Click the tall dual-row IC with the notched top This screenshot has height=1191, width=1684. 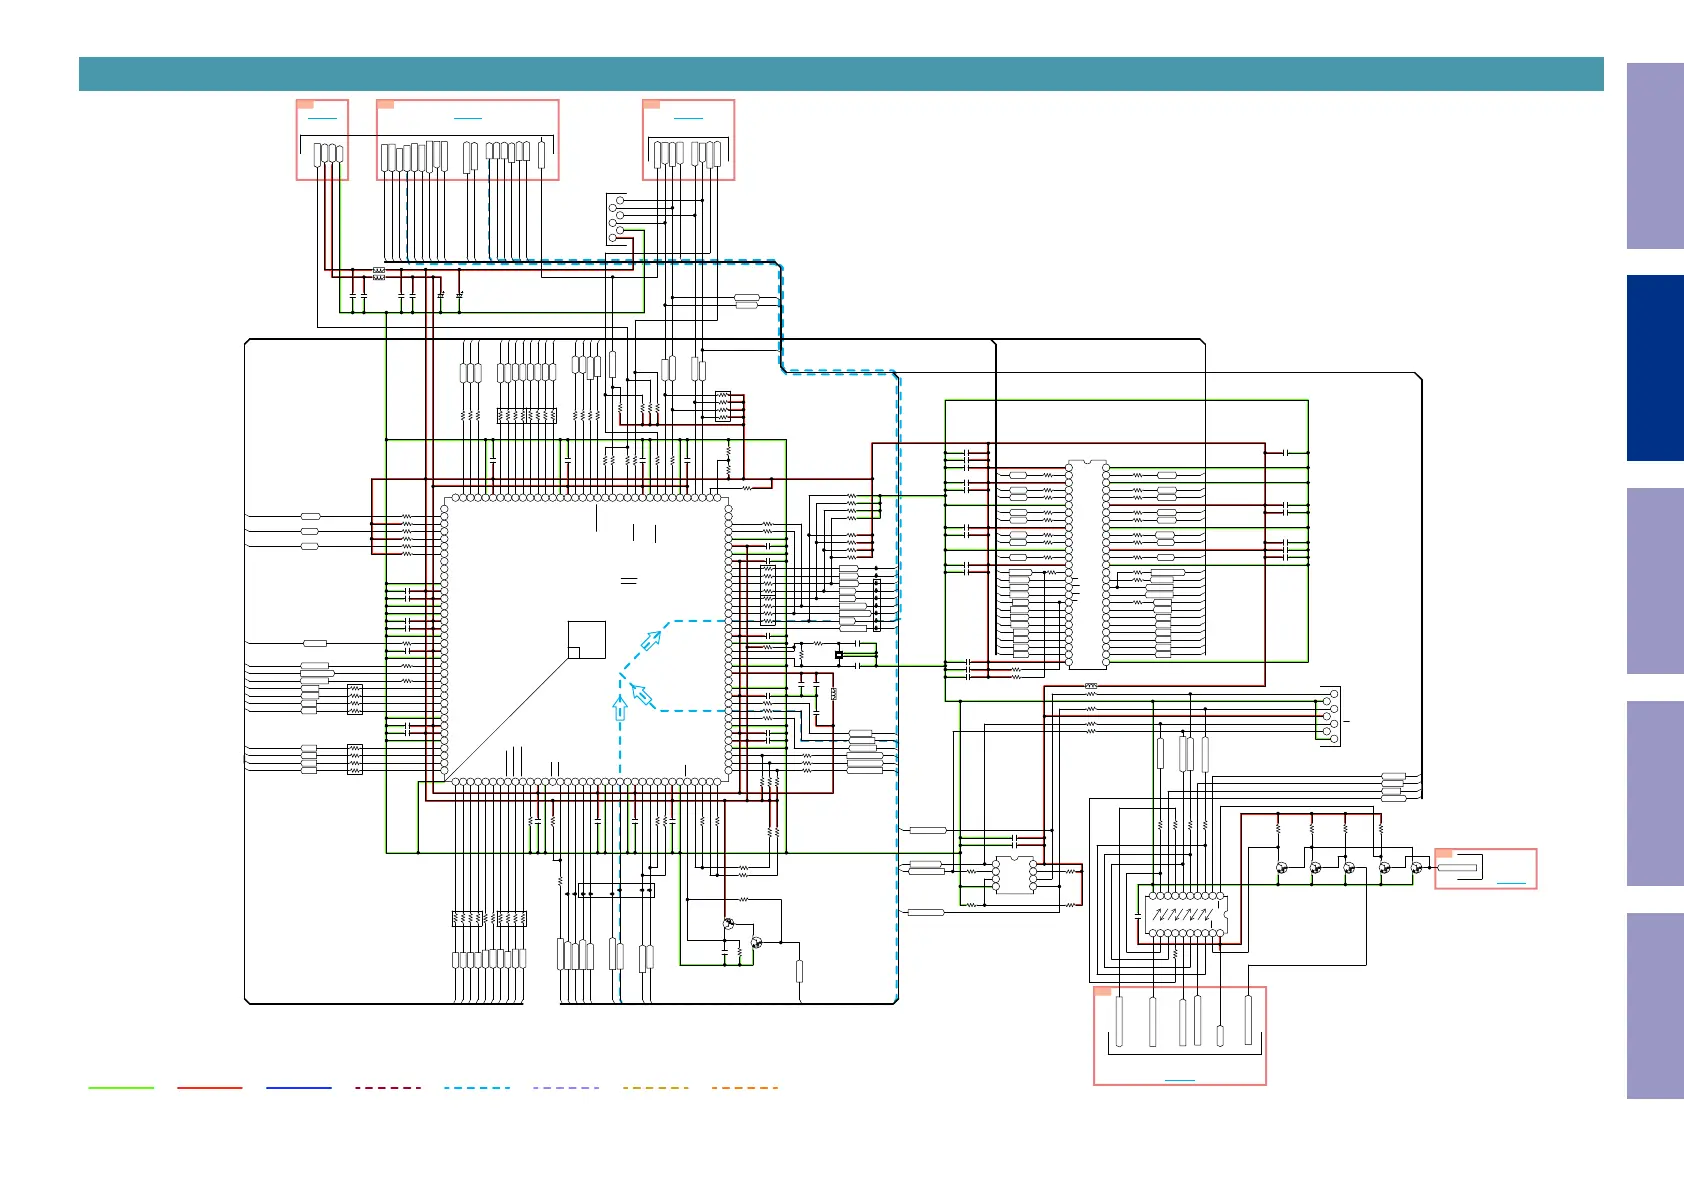1087,564
